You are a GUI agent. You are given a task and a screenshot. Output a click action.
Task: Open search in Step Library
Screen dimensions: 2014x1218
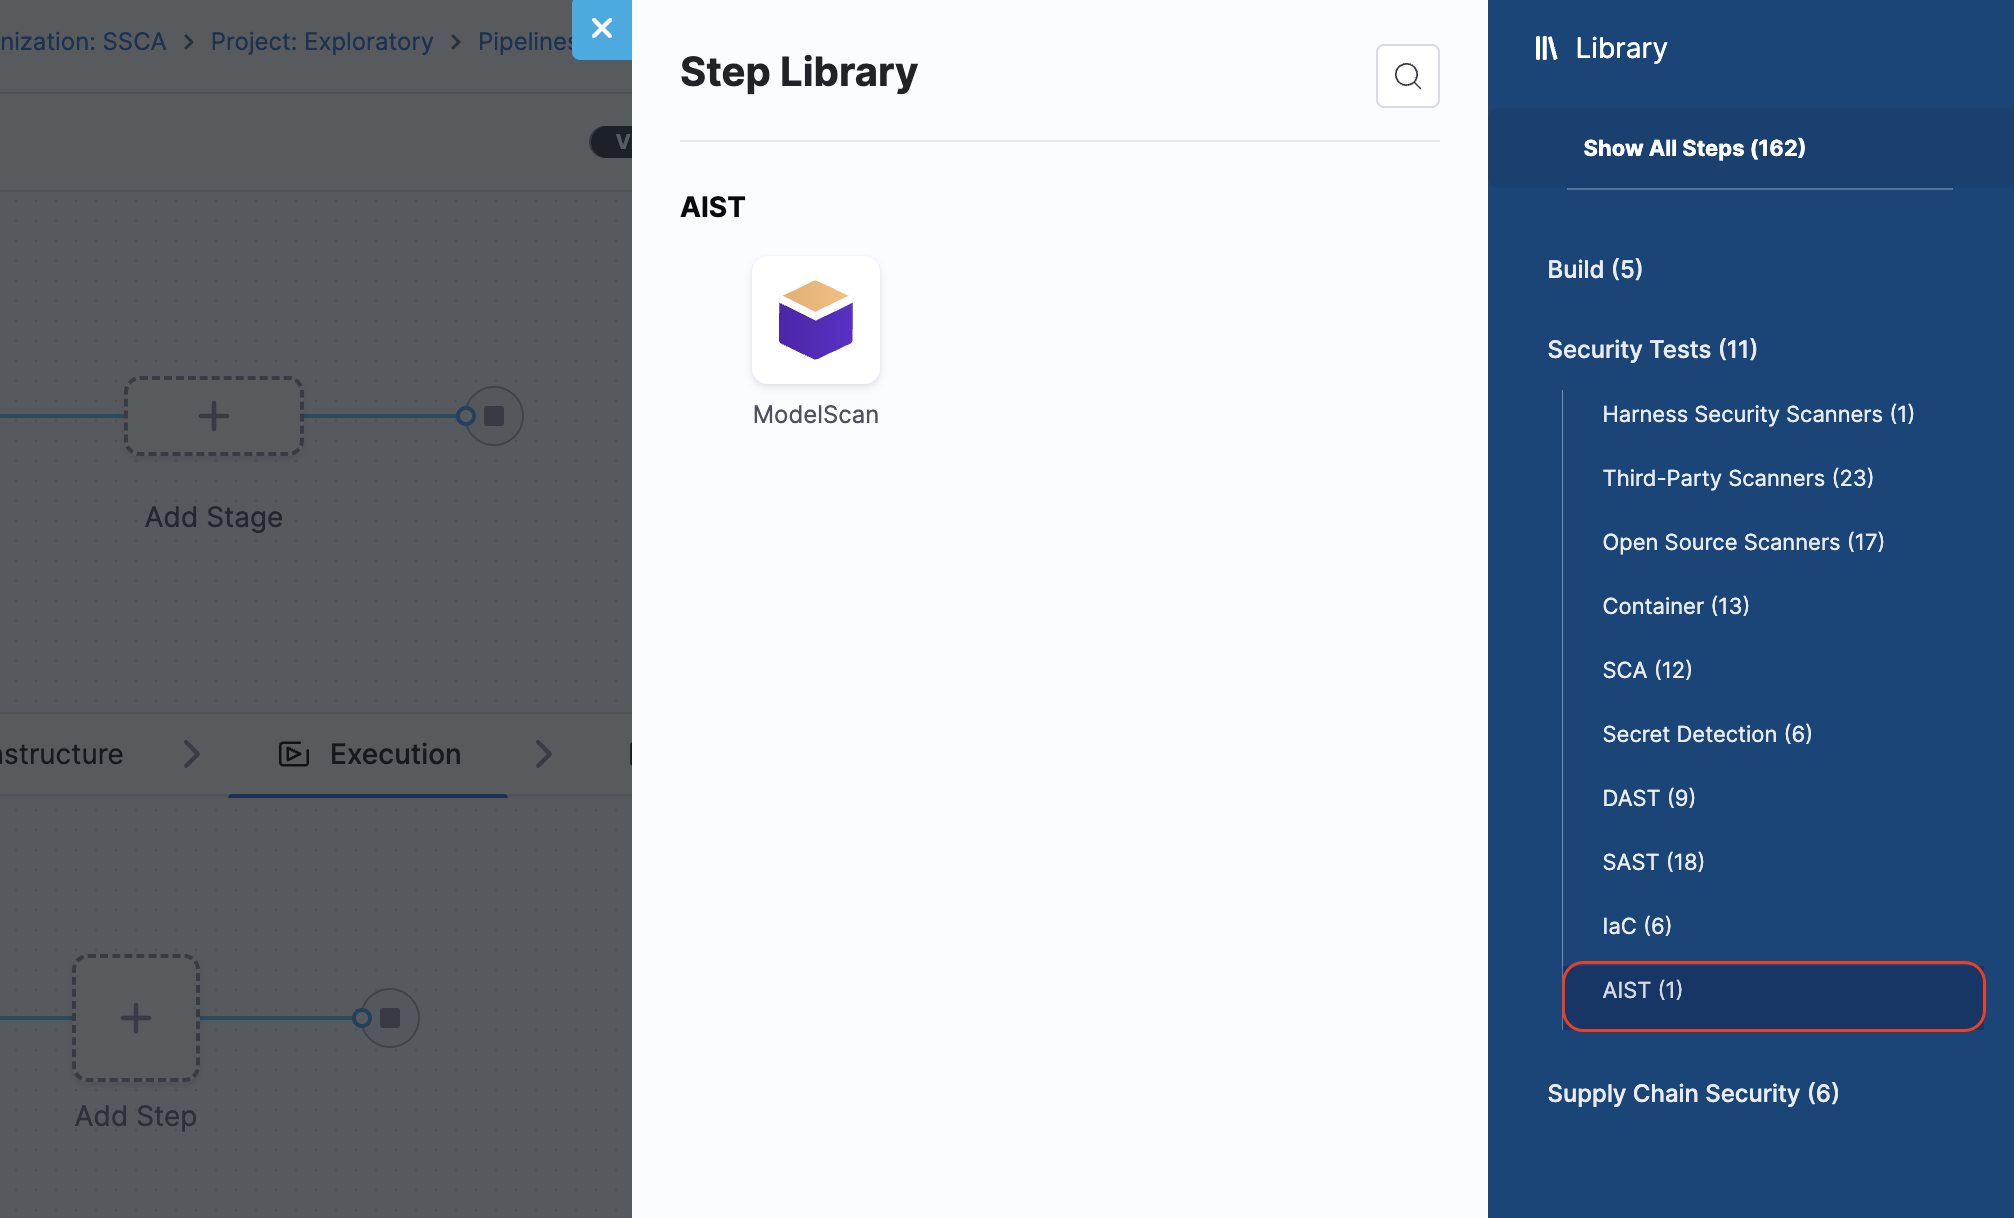pyautogui.click(x=1407, y=76)
